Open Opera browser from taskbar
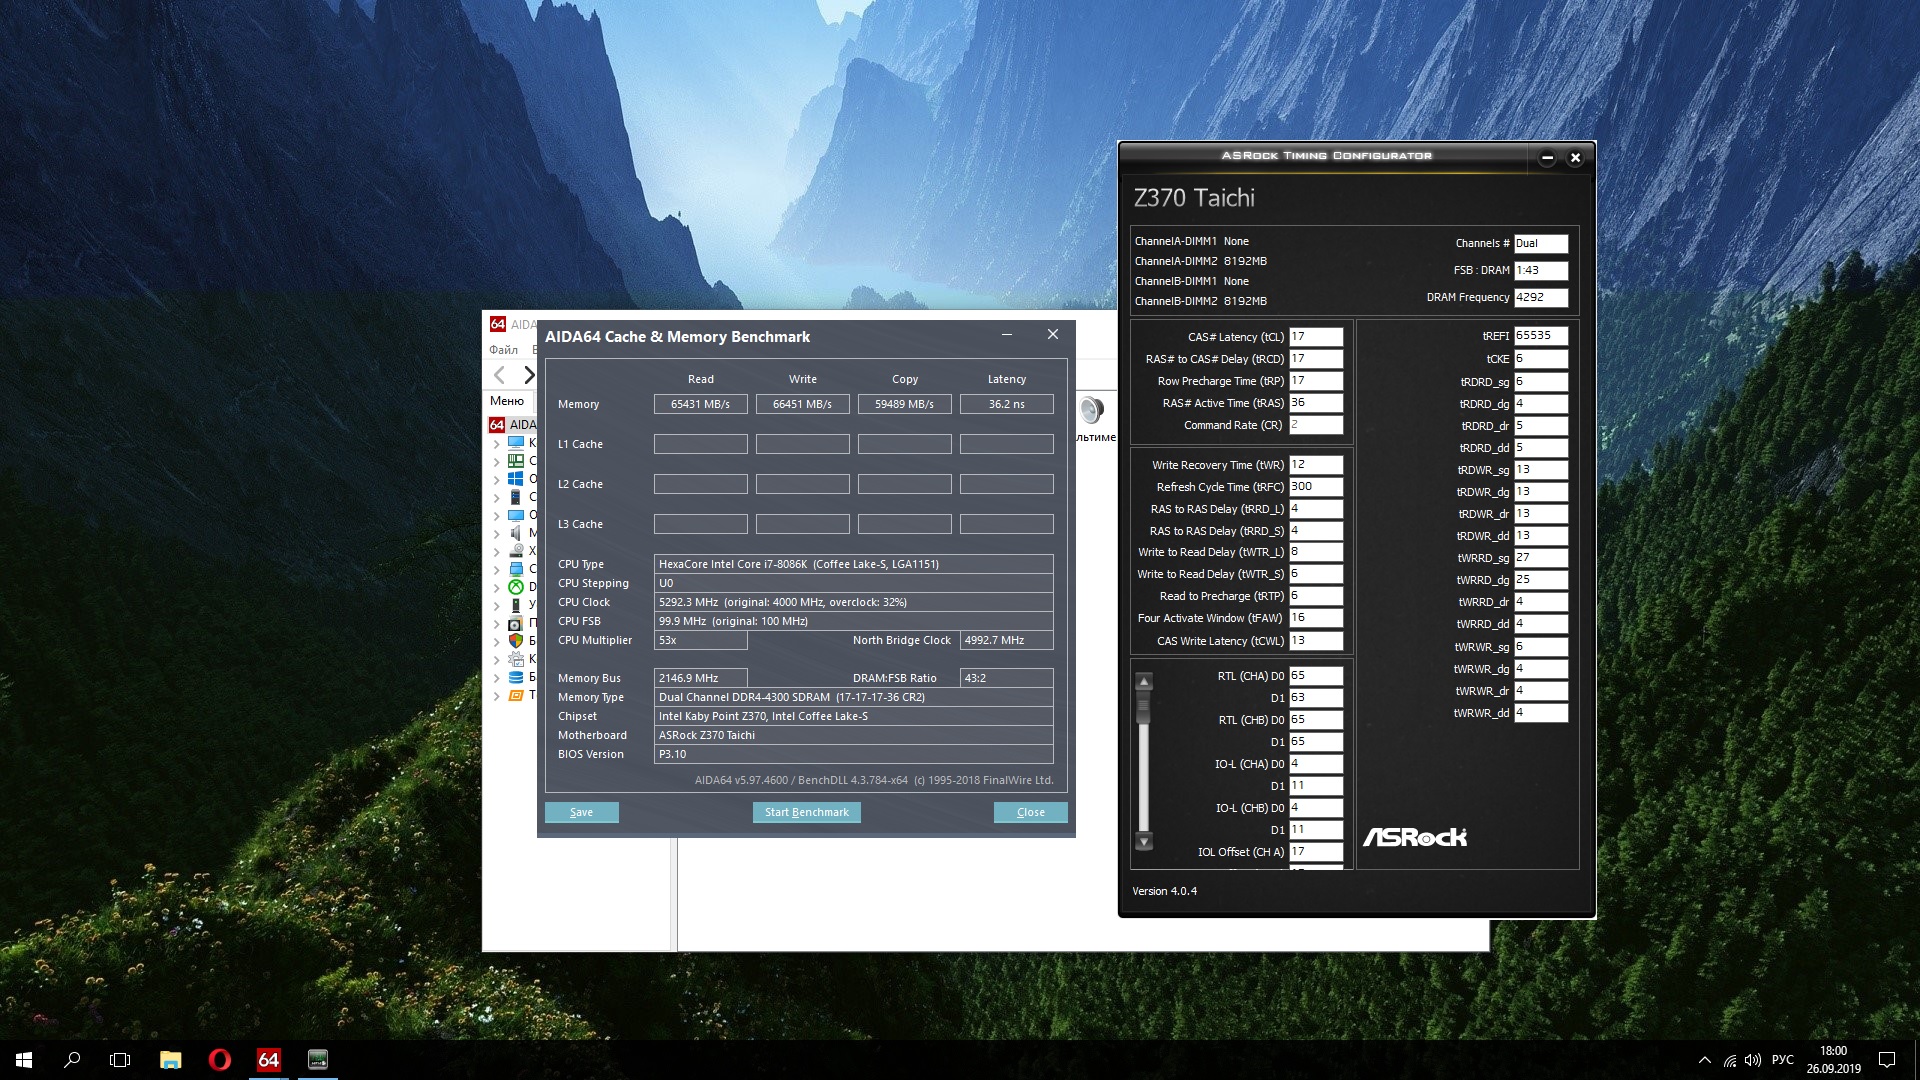 pos(219,1060)
